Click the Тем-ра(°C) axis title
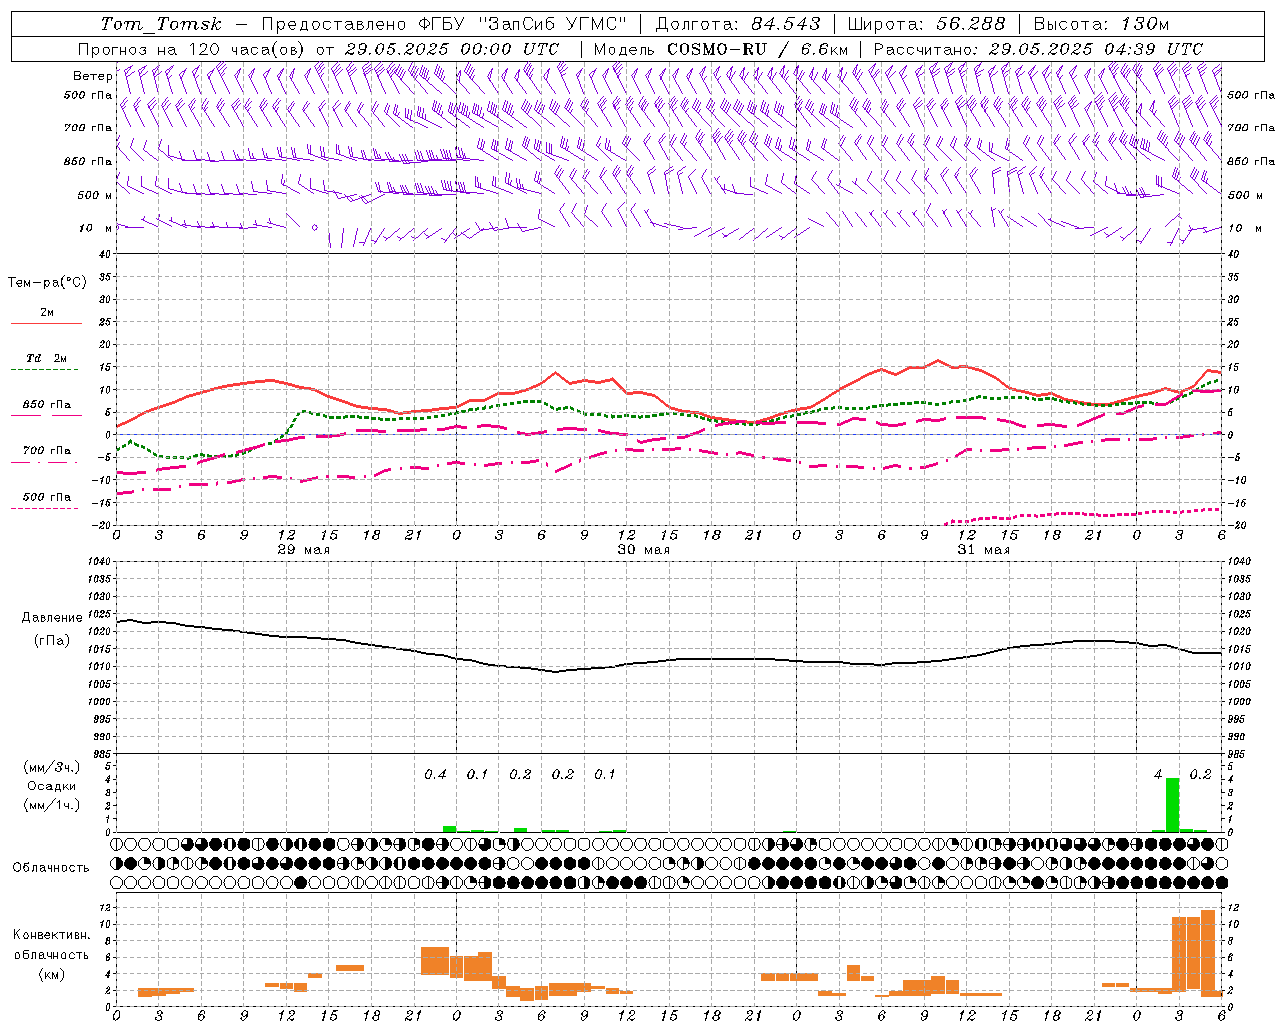Image resolution: width=1280 pixels, height=1024 pixels. coord(47,282)
